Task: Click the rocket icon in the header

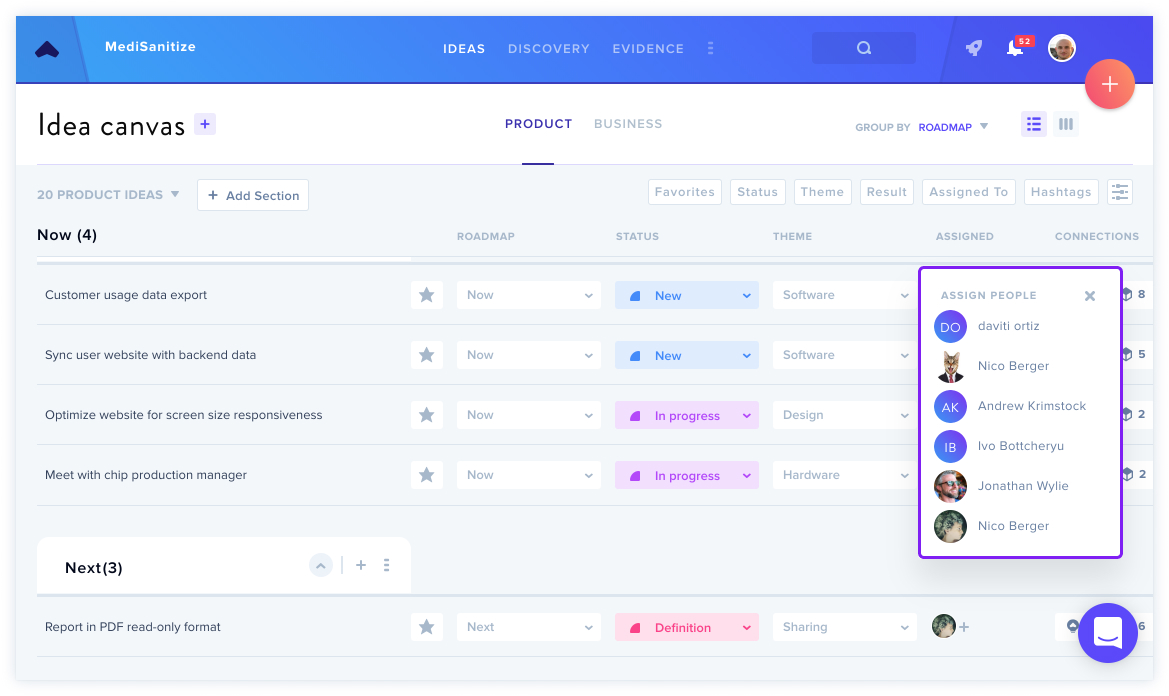Action: point(974,48)
